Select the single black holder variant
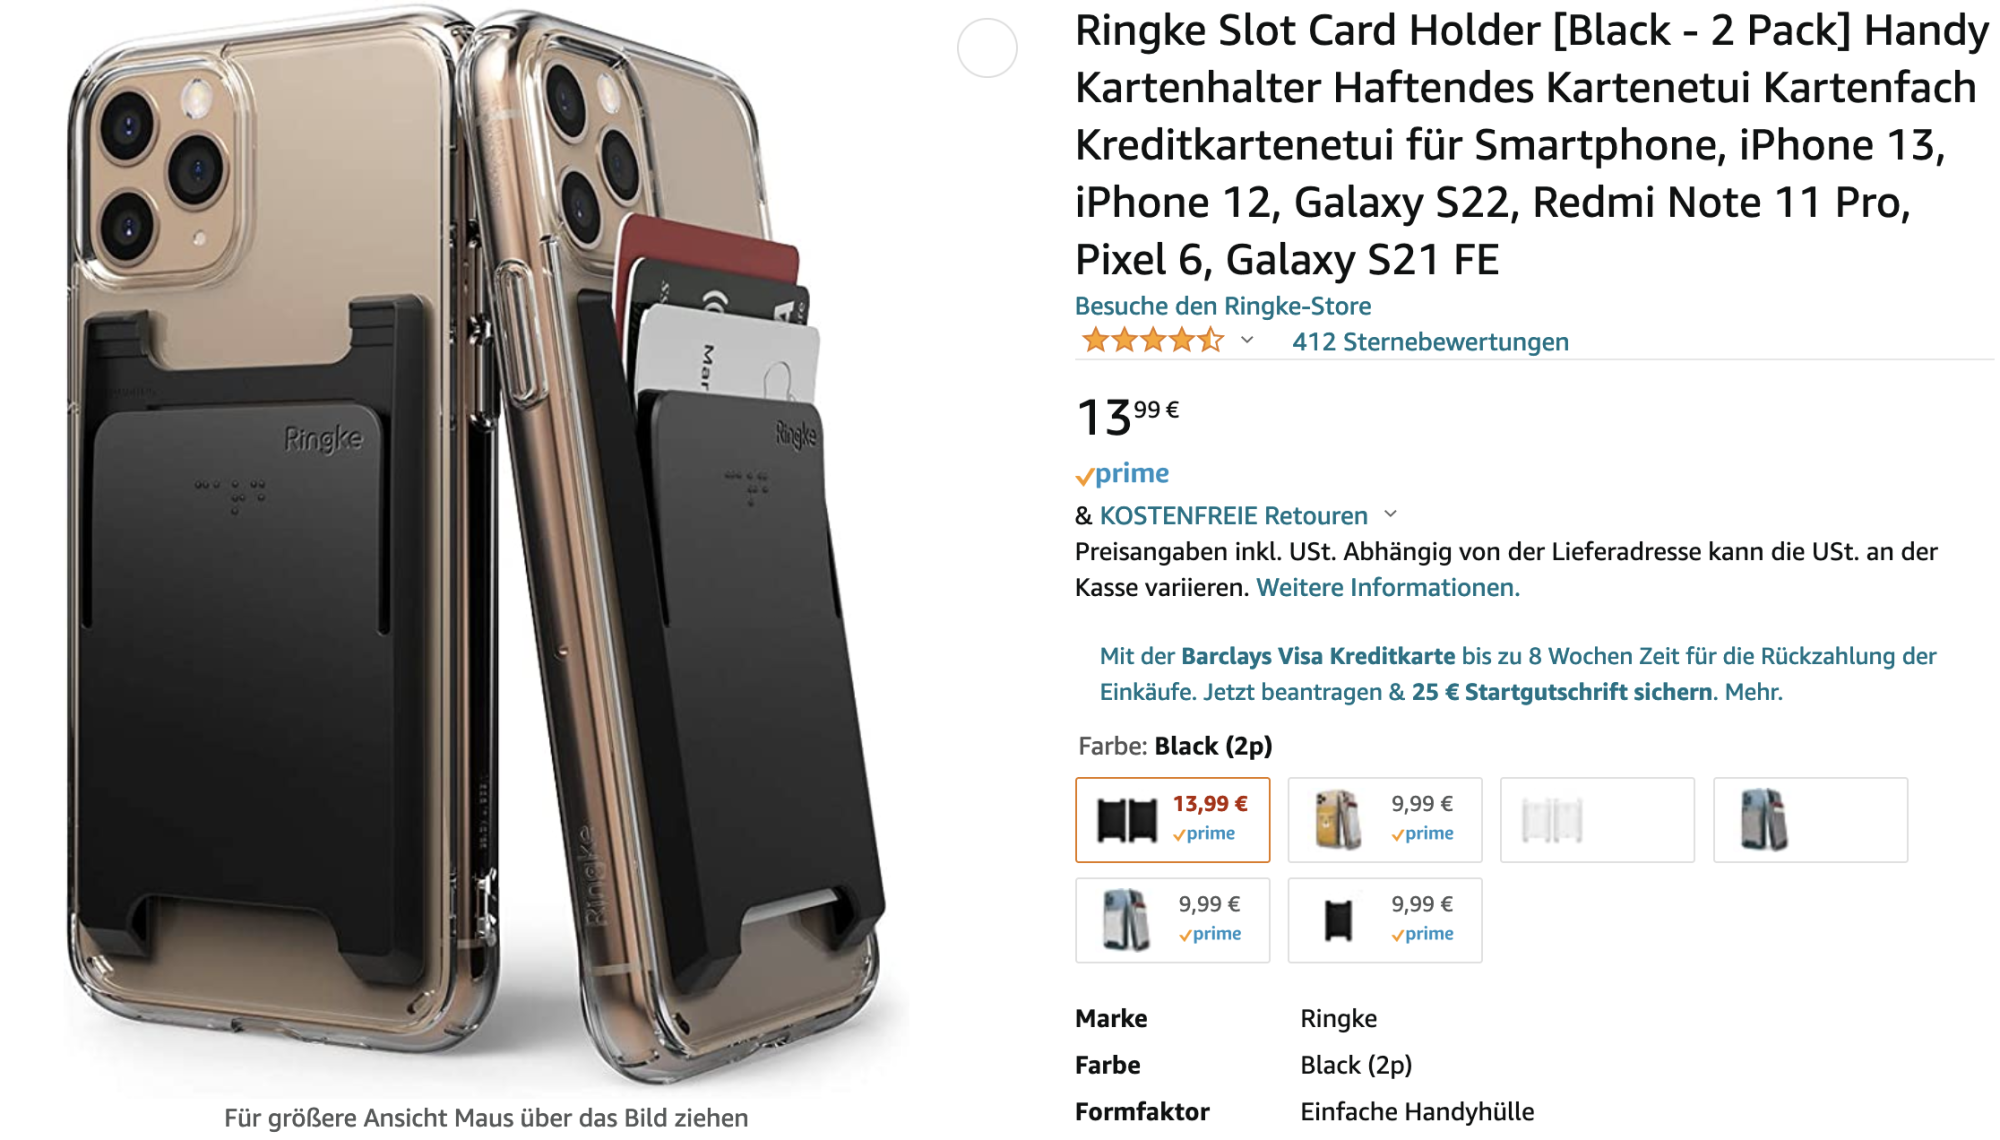Image resolution: width=2000 pixels, height=1140 pixels. (x=1384, y=920)
